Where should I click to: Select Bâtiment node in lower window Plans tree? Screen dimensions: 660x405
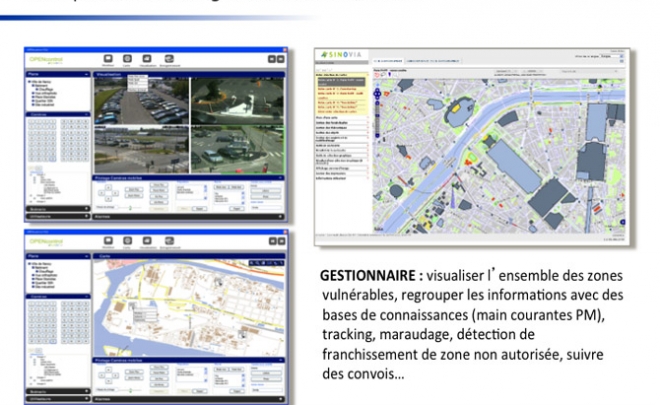(x=40, y=267)
